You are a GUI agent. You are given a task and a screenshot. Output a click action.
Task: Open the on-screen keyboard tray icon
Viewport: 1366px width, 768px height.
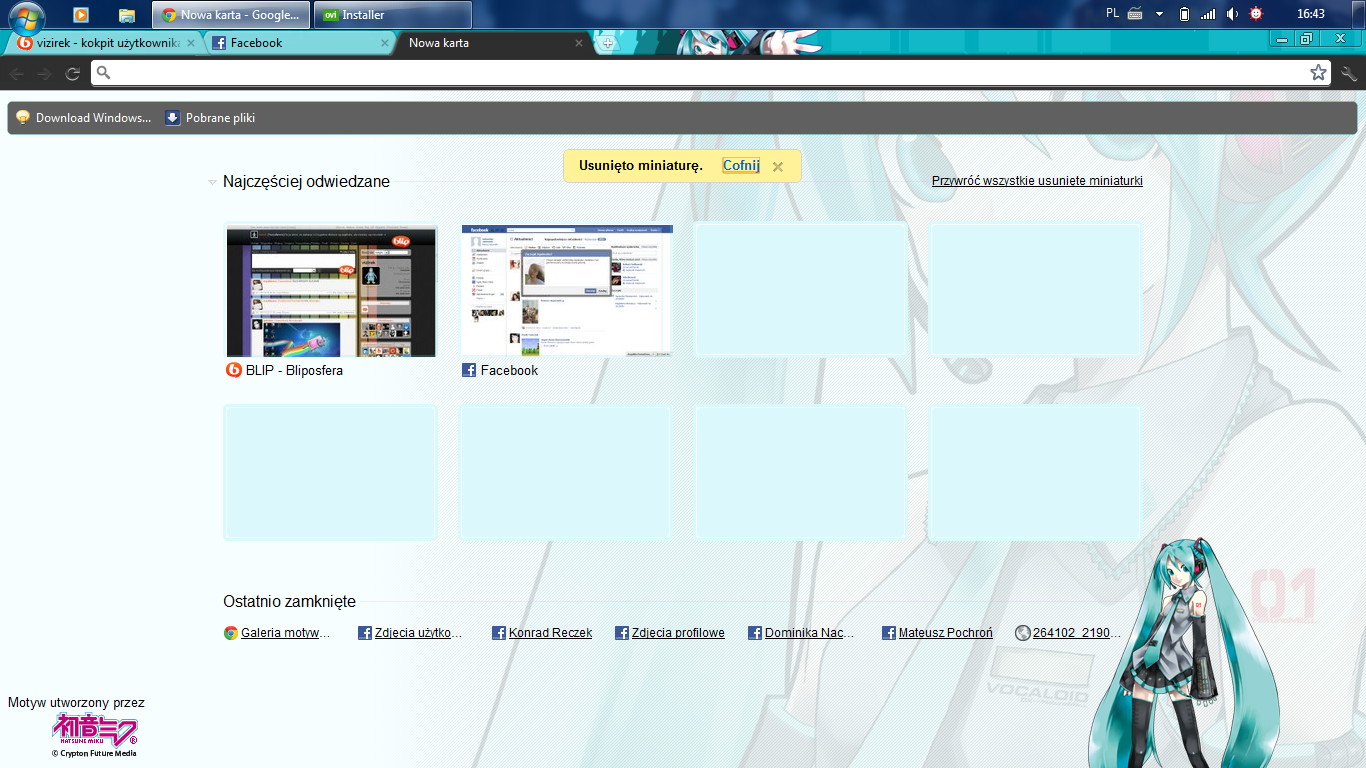(x=1135, y=14)
